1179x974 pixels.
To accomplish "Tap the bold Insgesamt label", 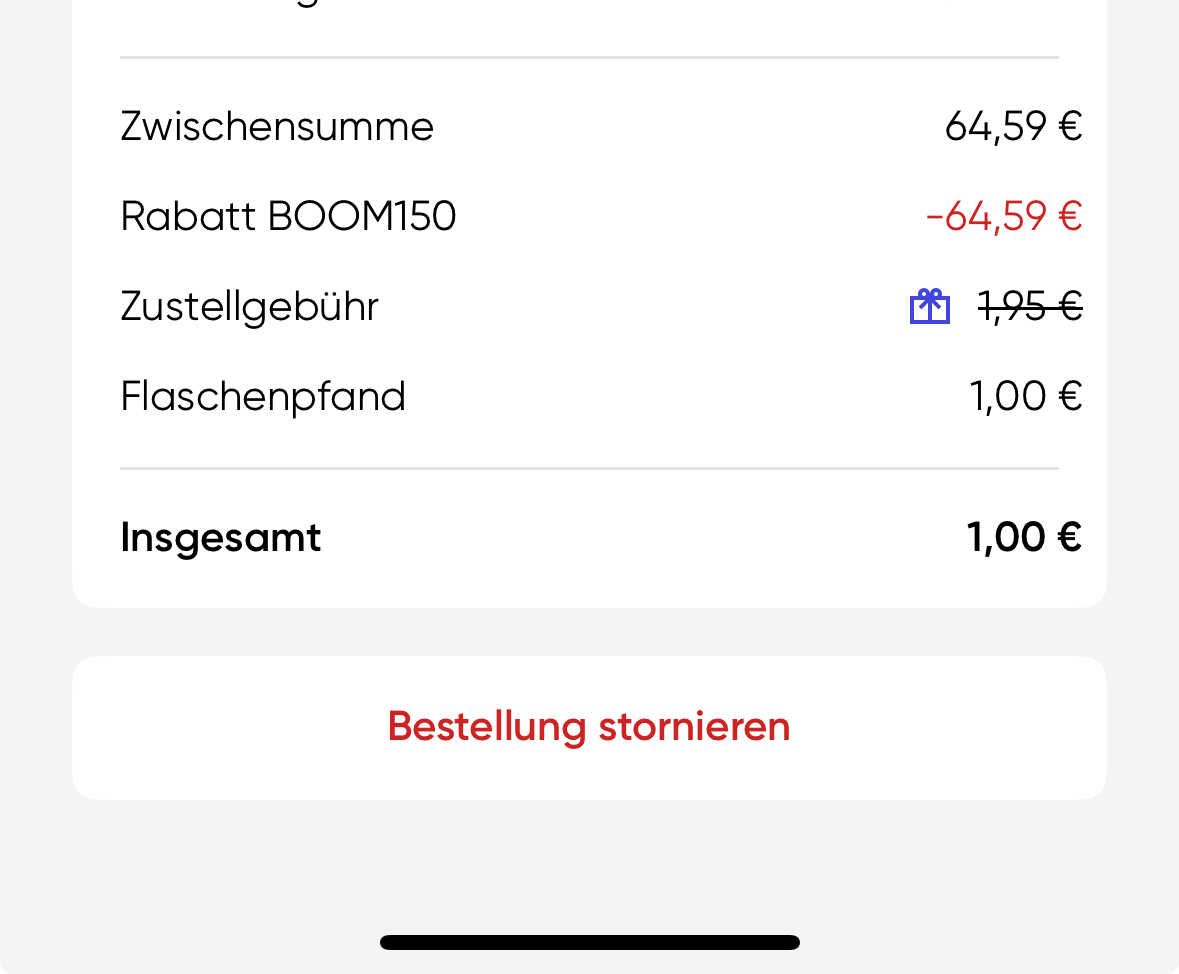I will [220, 538].
